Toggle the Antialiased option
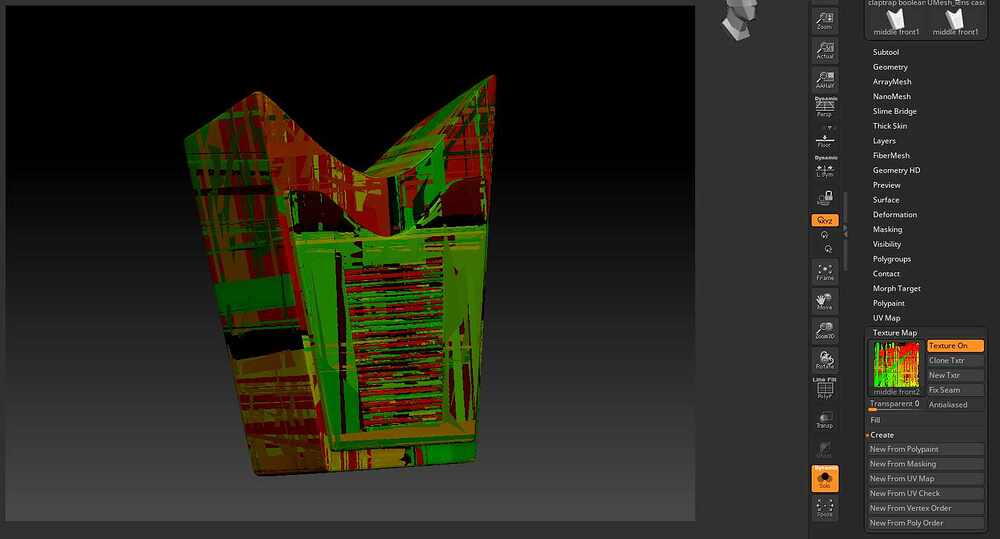This screenshot has height=539, width=1000. coord(955,404)
